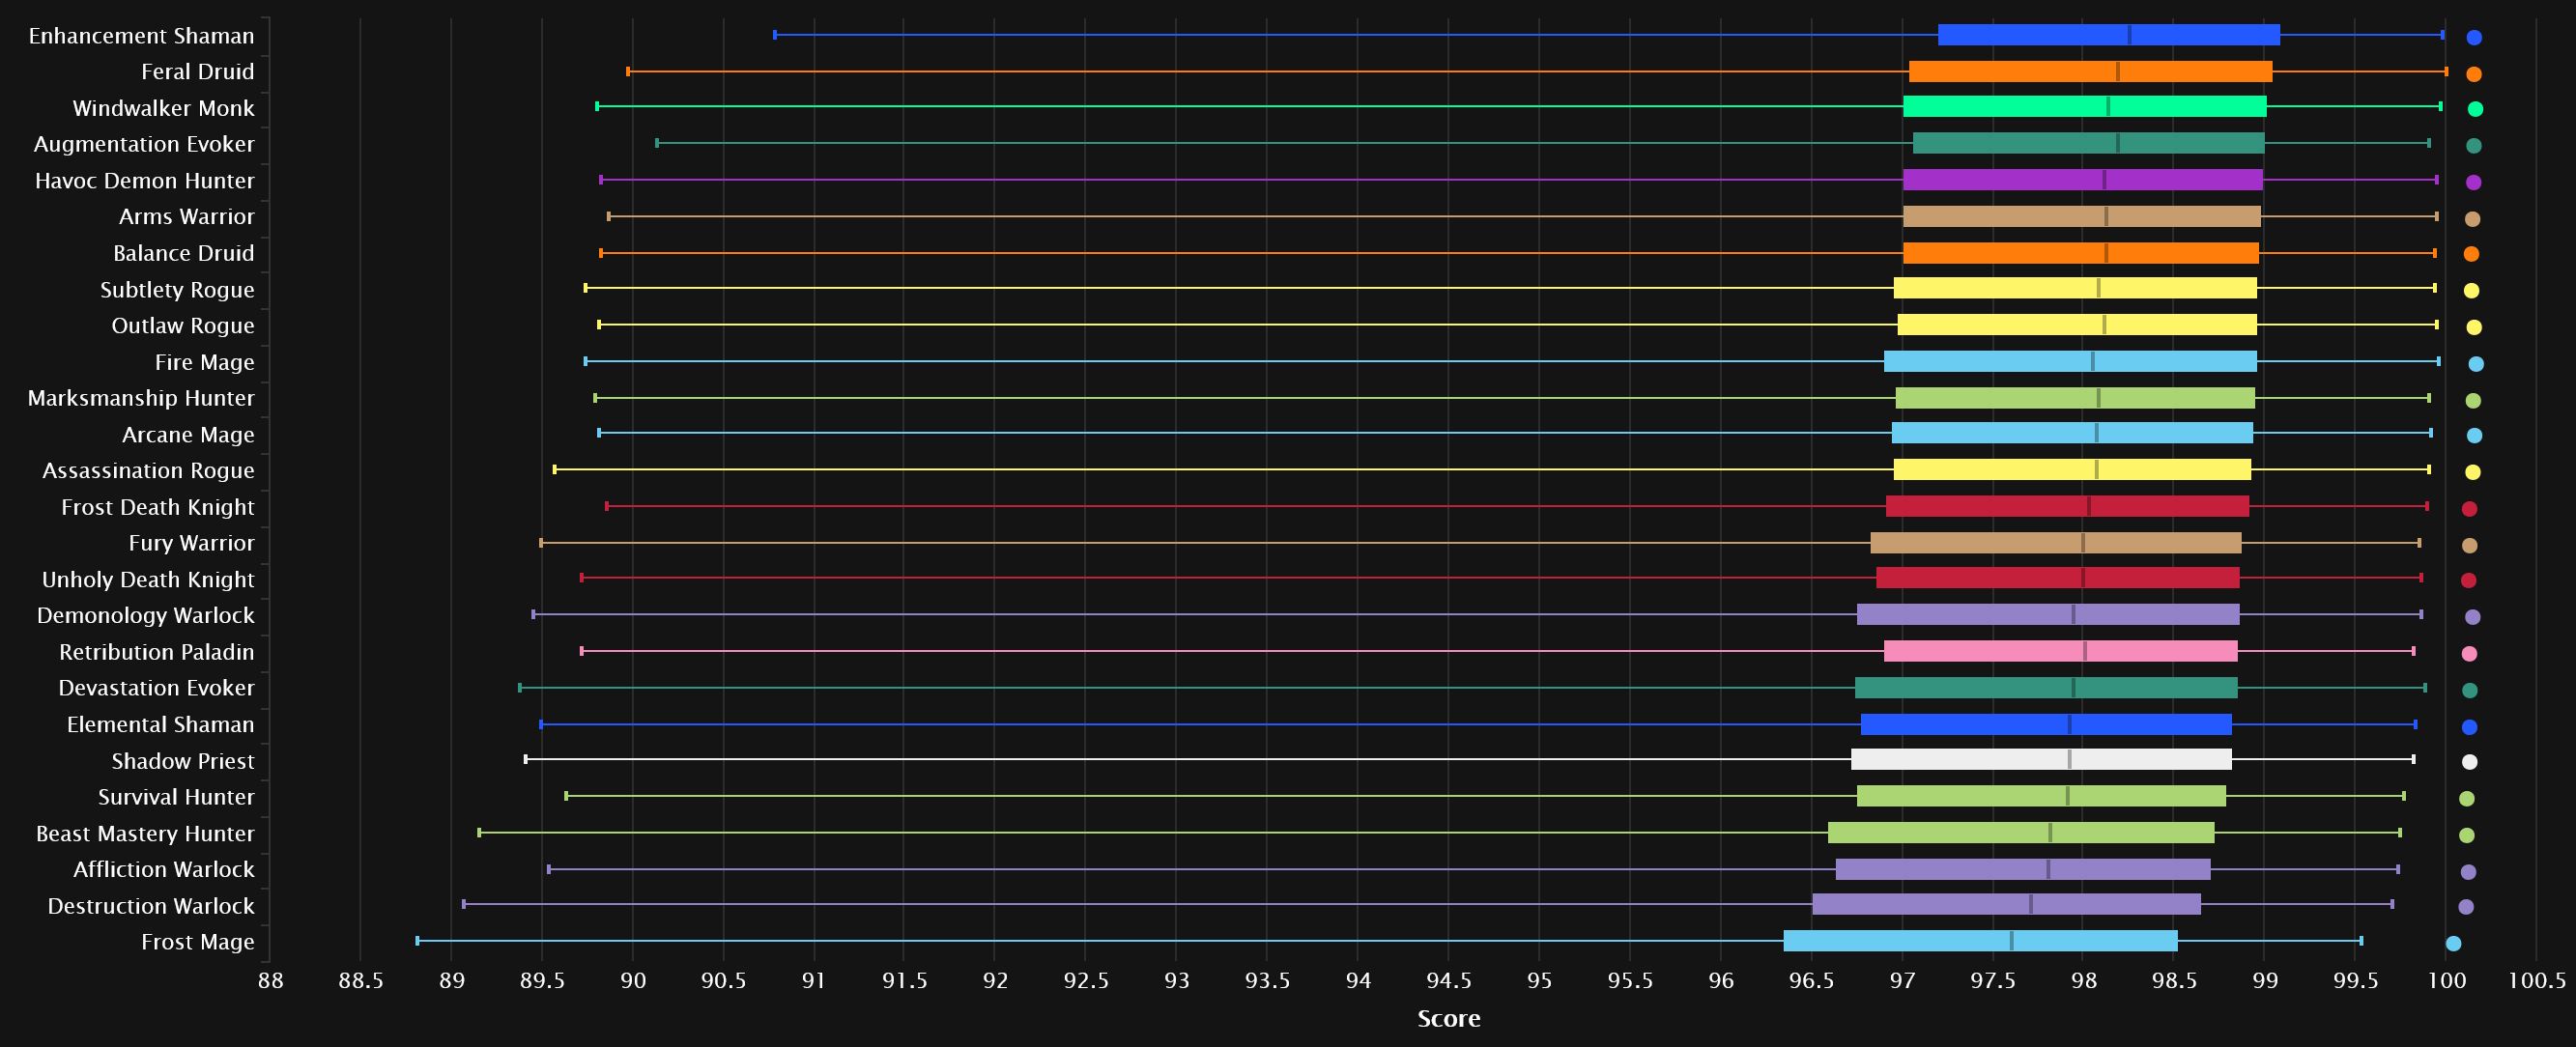Click the Affliction Warlock box bar
Viewport: 2576px width, 1047px height.
pos(2023,869)
